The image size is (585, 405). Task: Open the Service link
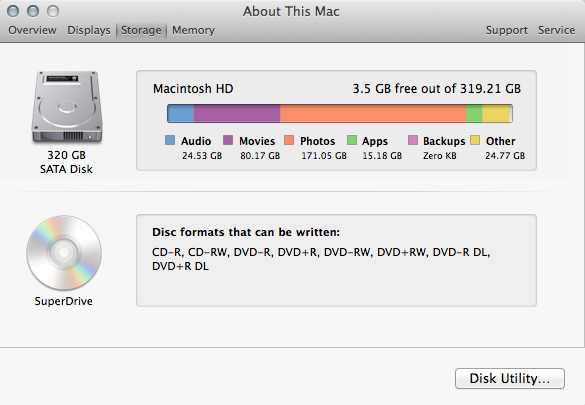[556, 30]
